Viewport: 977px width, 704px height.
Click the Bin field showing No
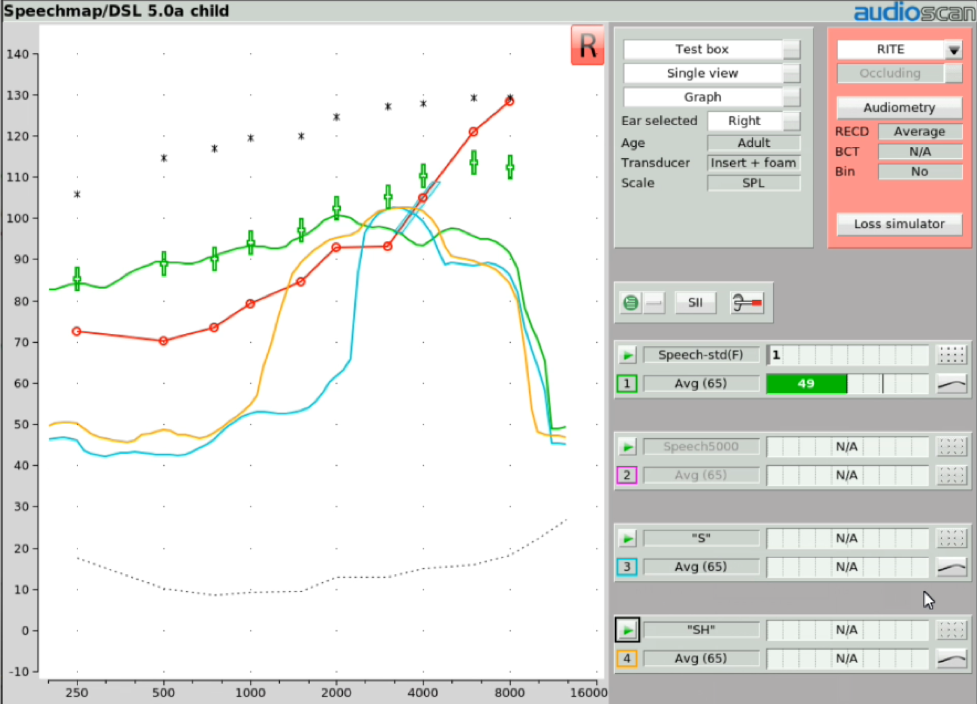point(920,172)
